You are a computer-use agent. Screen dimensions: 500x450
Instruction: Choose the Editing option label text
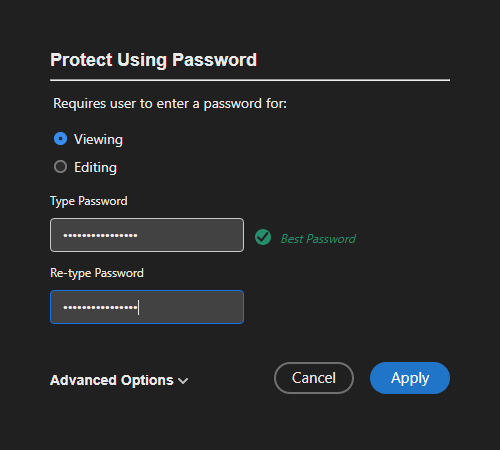click(x=95, y=168)
